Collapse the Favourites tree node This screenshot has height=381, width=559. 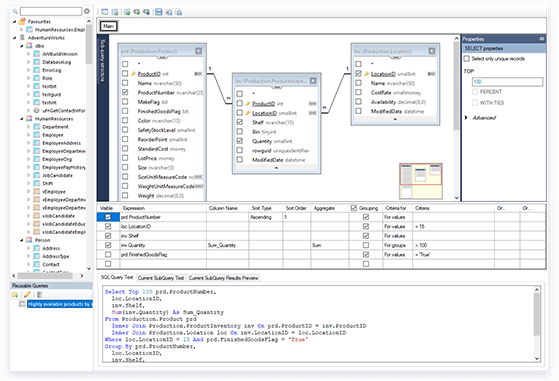coord(15,22)
